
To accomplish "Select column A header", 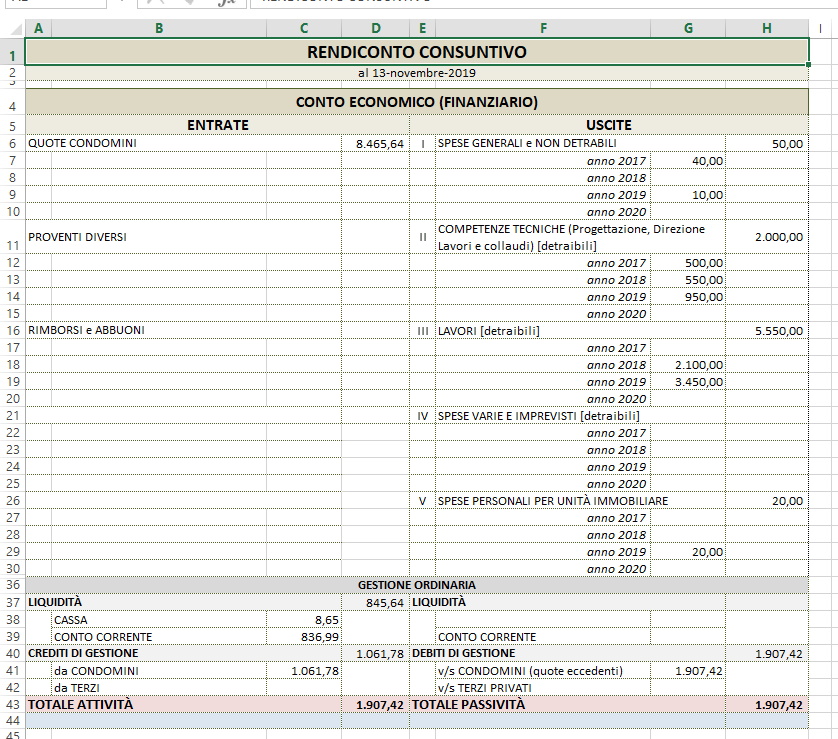I will 38,28.
